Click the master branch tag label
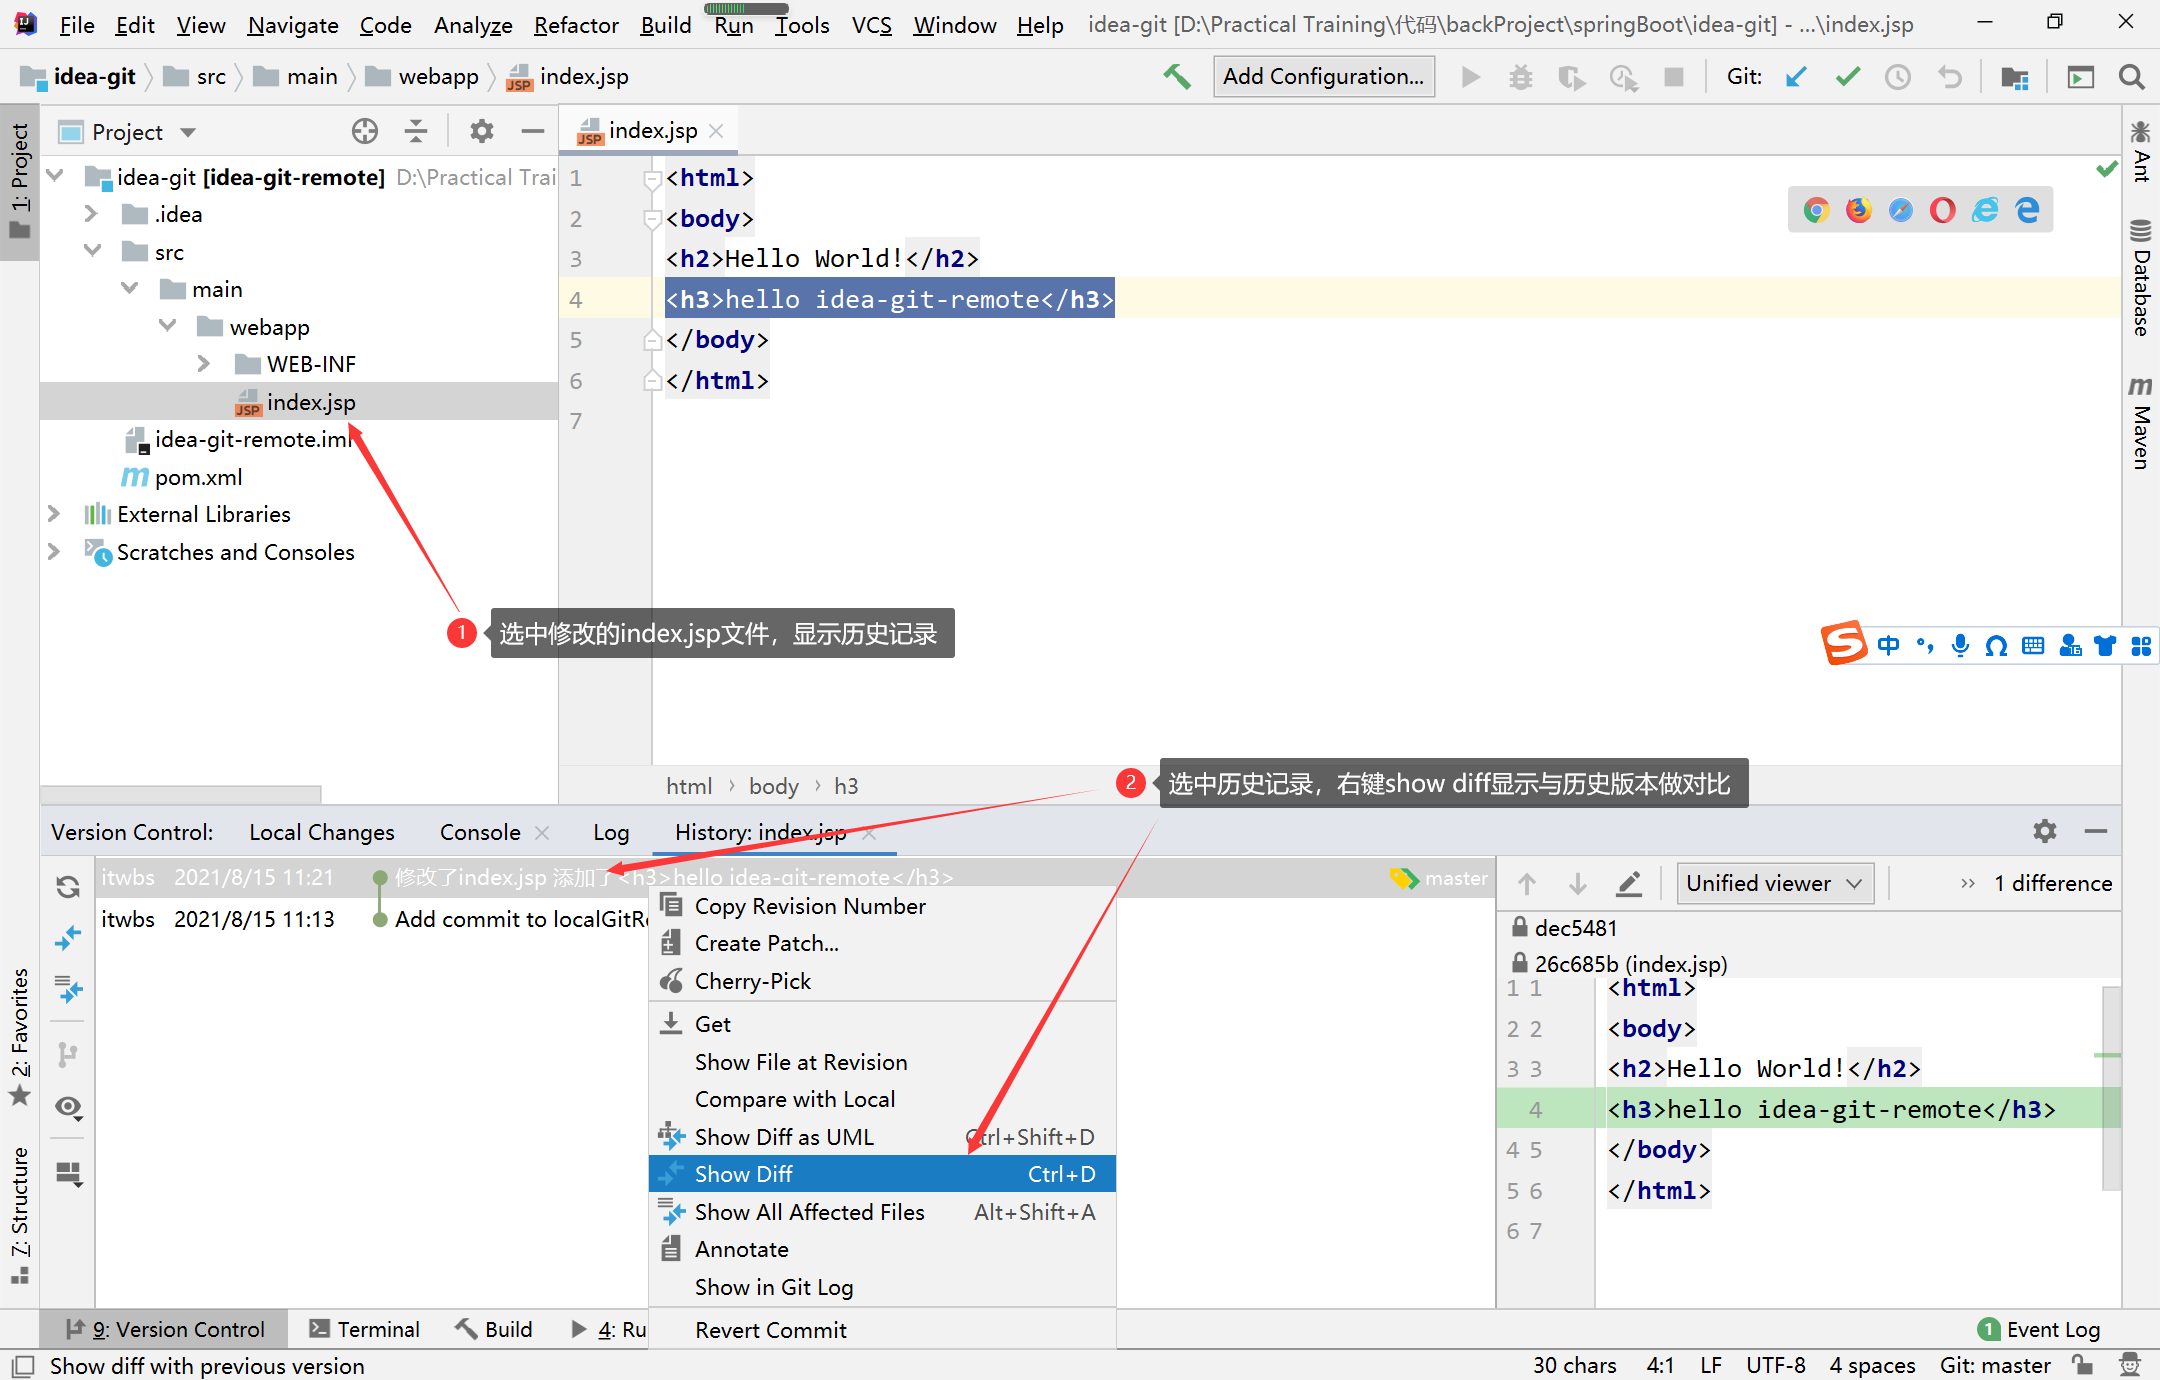 click(1439, 878)
